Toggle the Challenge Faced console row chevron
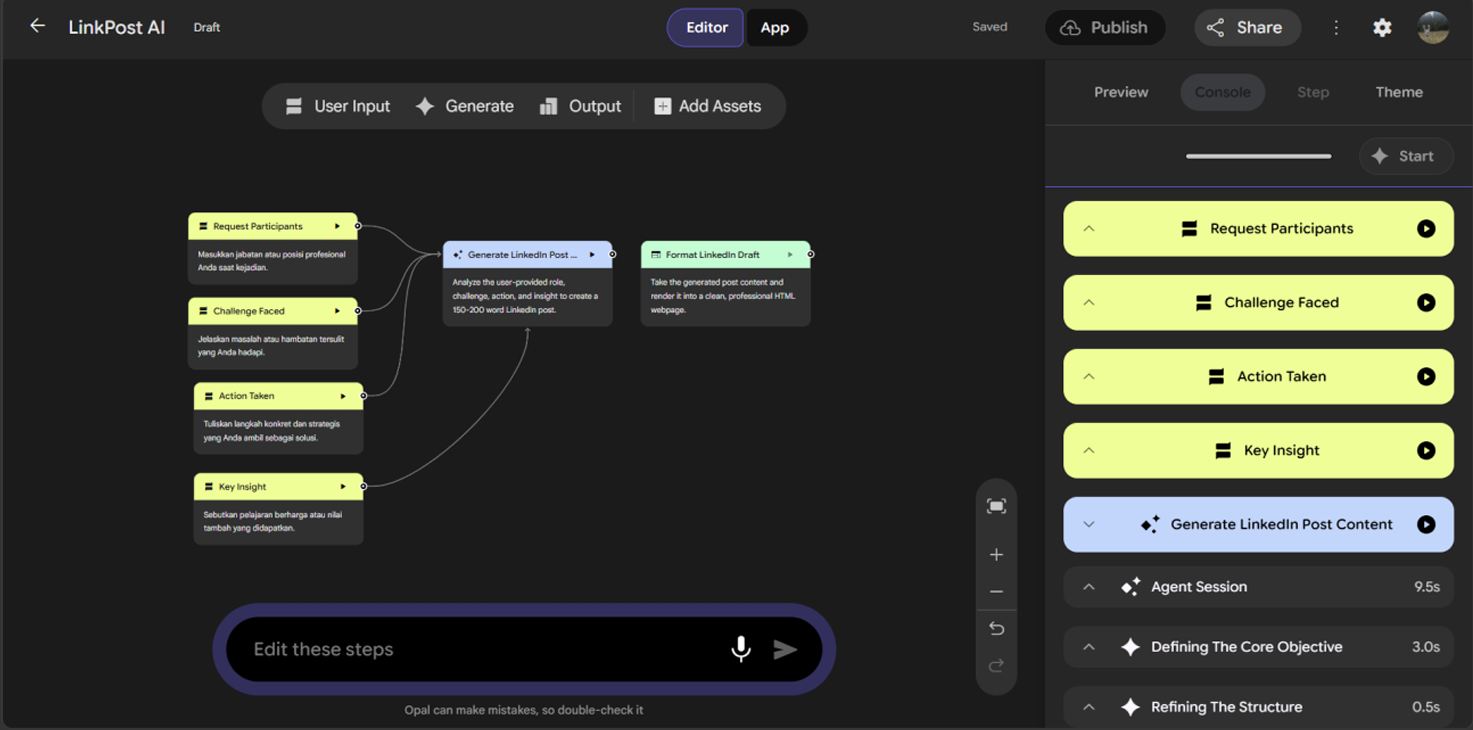This screenshot has width=1473, height=730. coord(1089,303)
